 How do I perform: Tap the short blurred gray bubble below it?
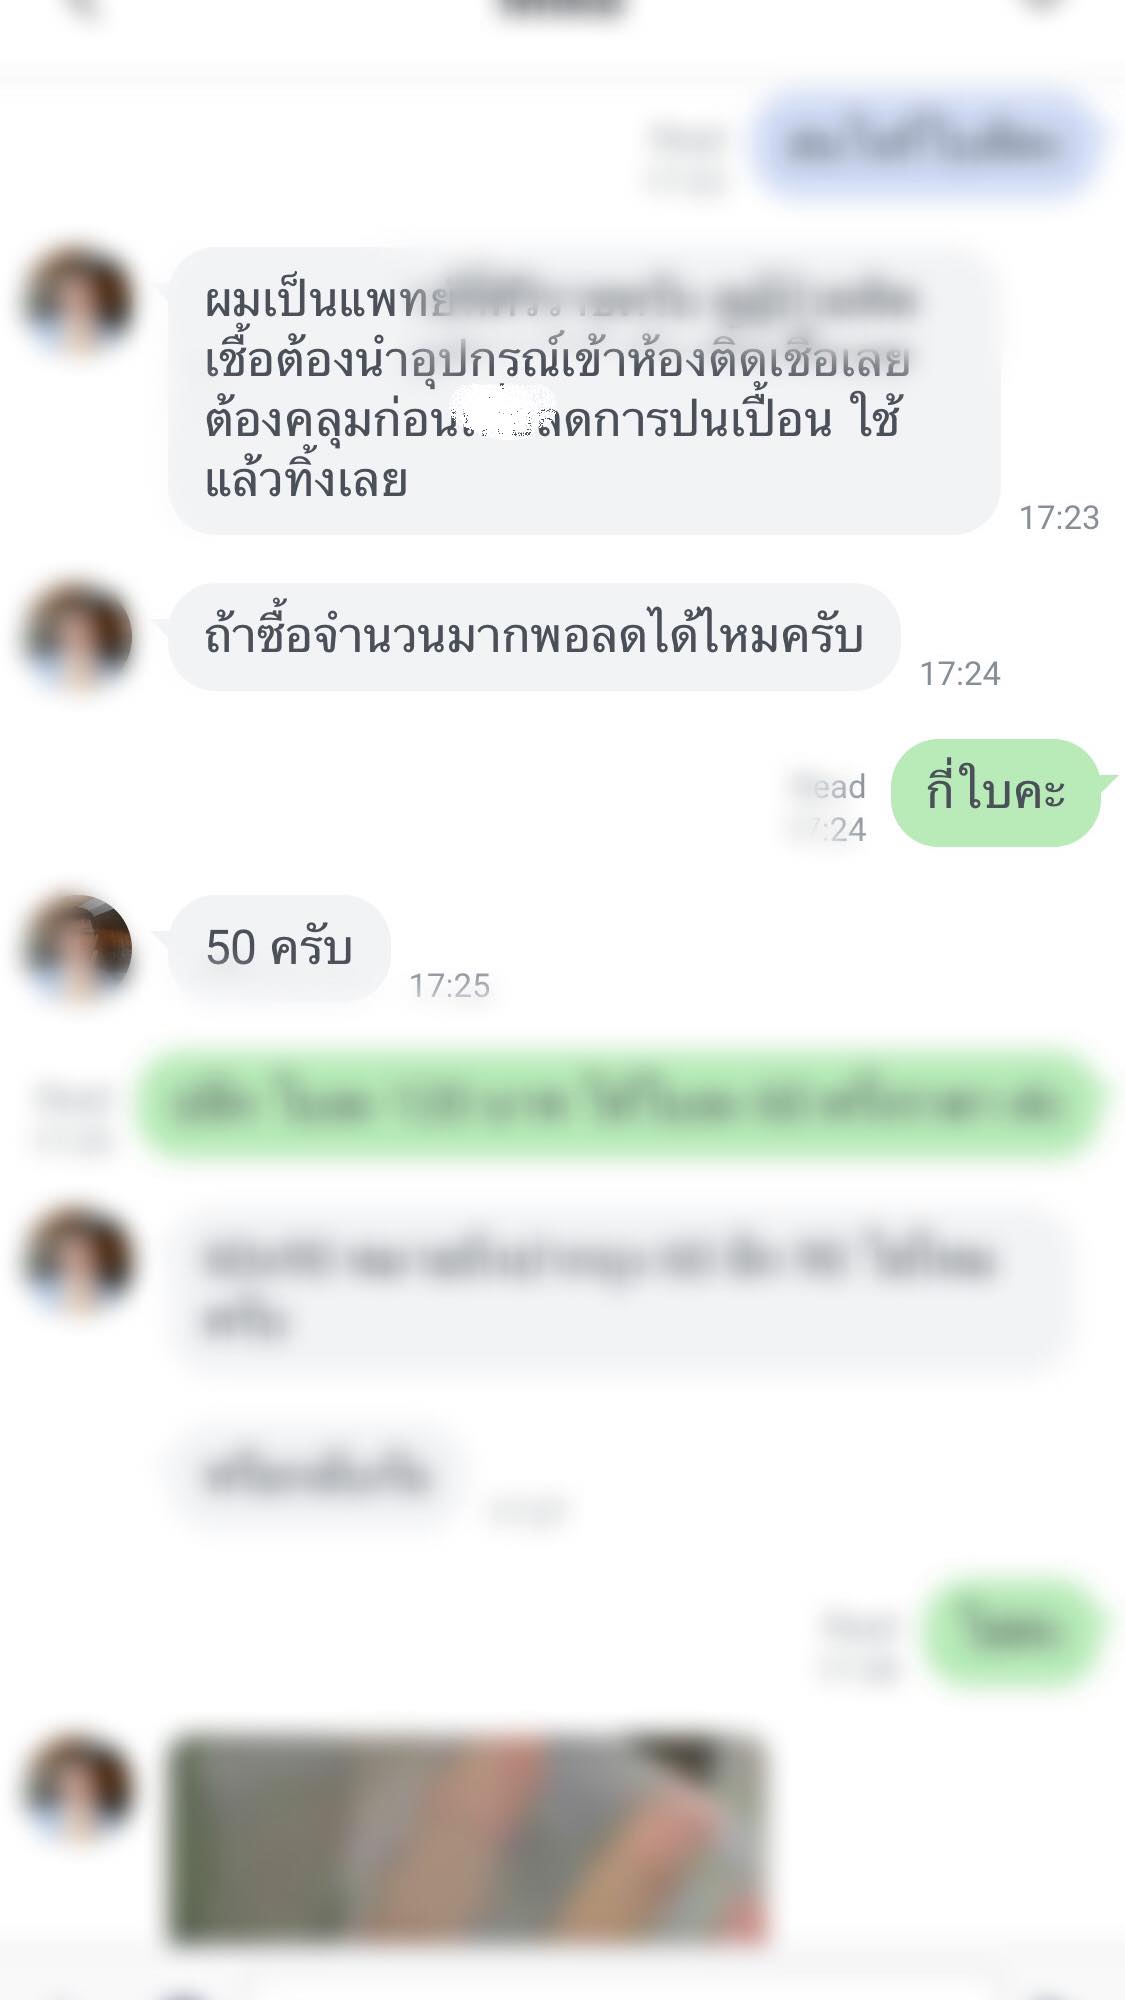point(318,1475)
